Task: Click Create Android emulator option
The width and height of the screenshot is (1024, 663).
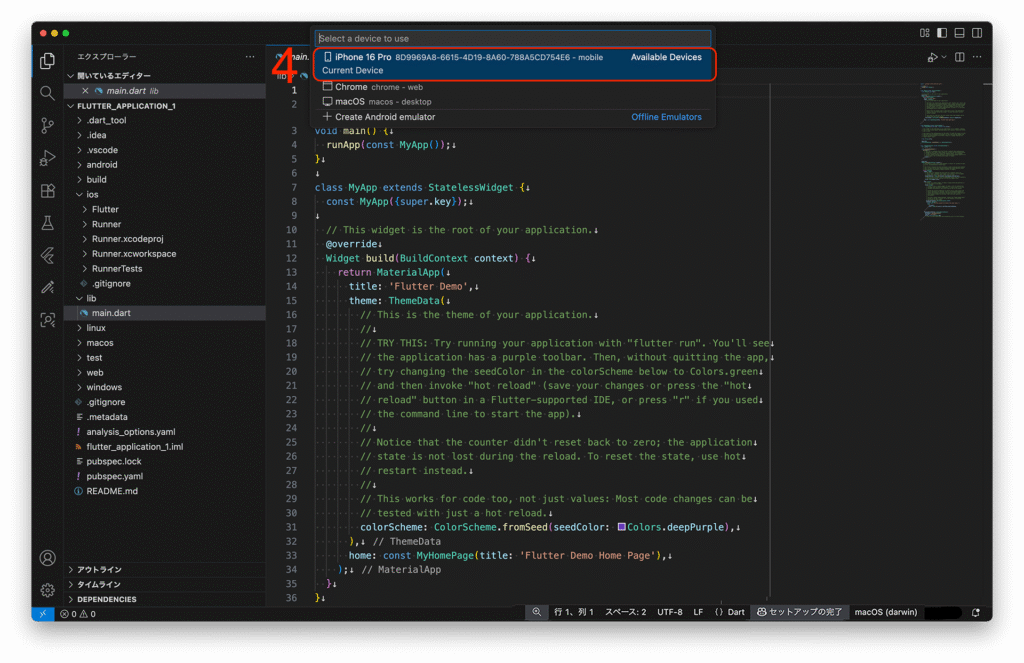Action: tap(384, 117)
